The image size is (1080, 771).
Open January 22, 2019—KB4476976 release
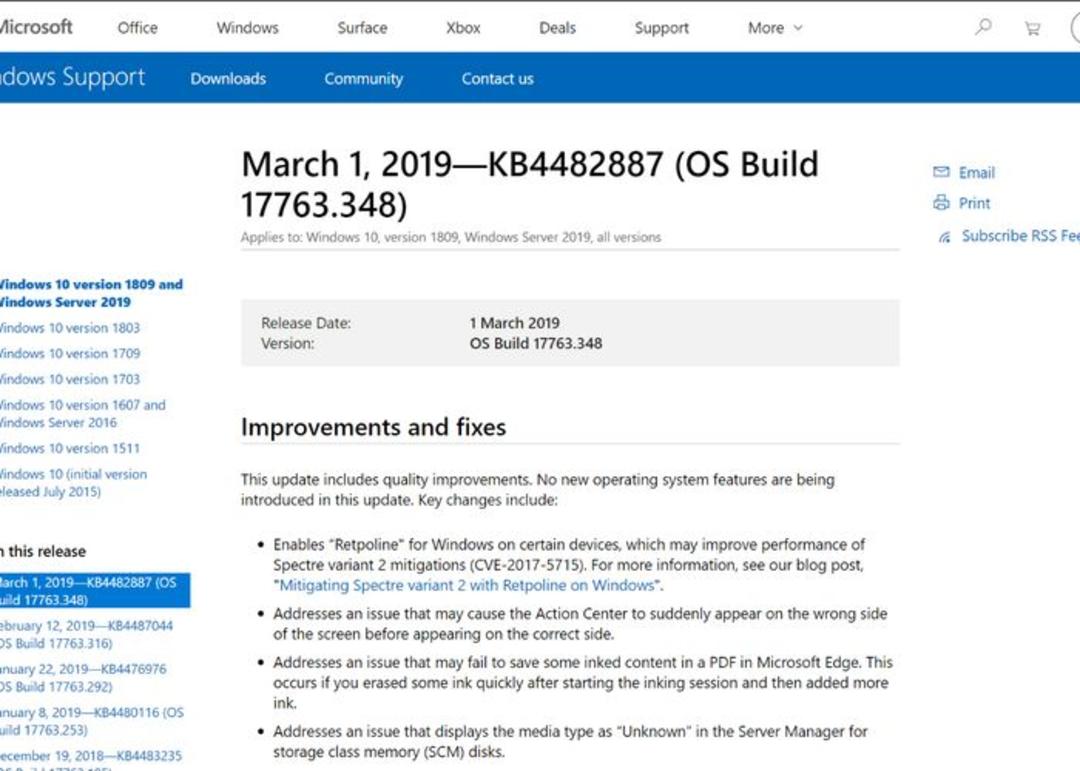click(x=83, y=677)
